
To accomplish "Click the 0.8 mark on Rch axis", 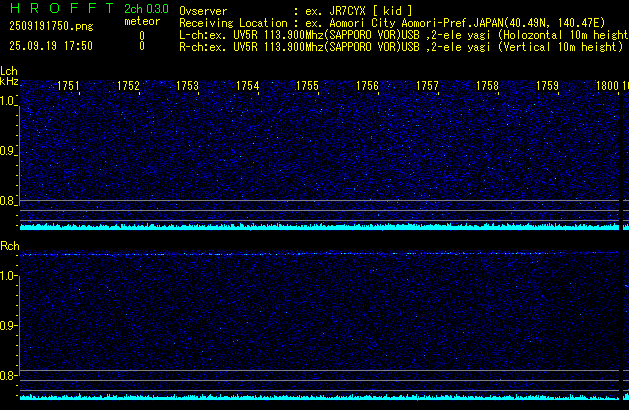I will pos(9,376).
